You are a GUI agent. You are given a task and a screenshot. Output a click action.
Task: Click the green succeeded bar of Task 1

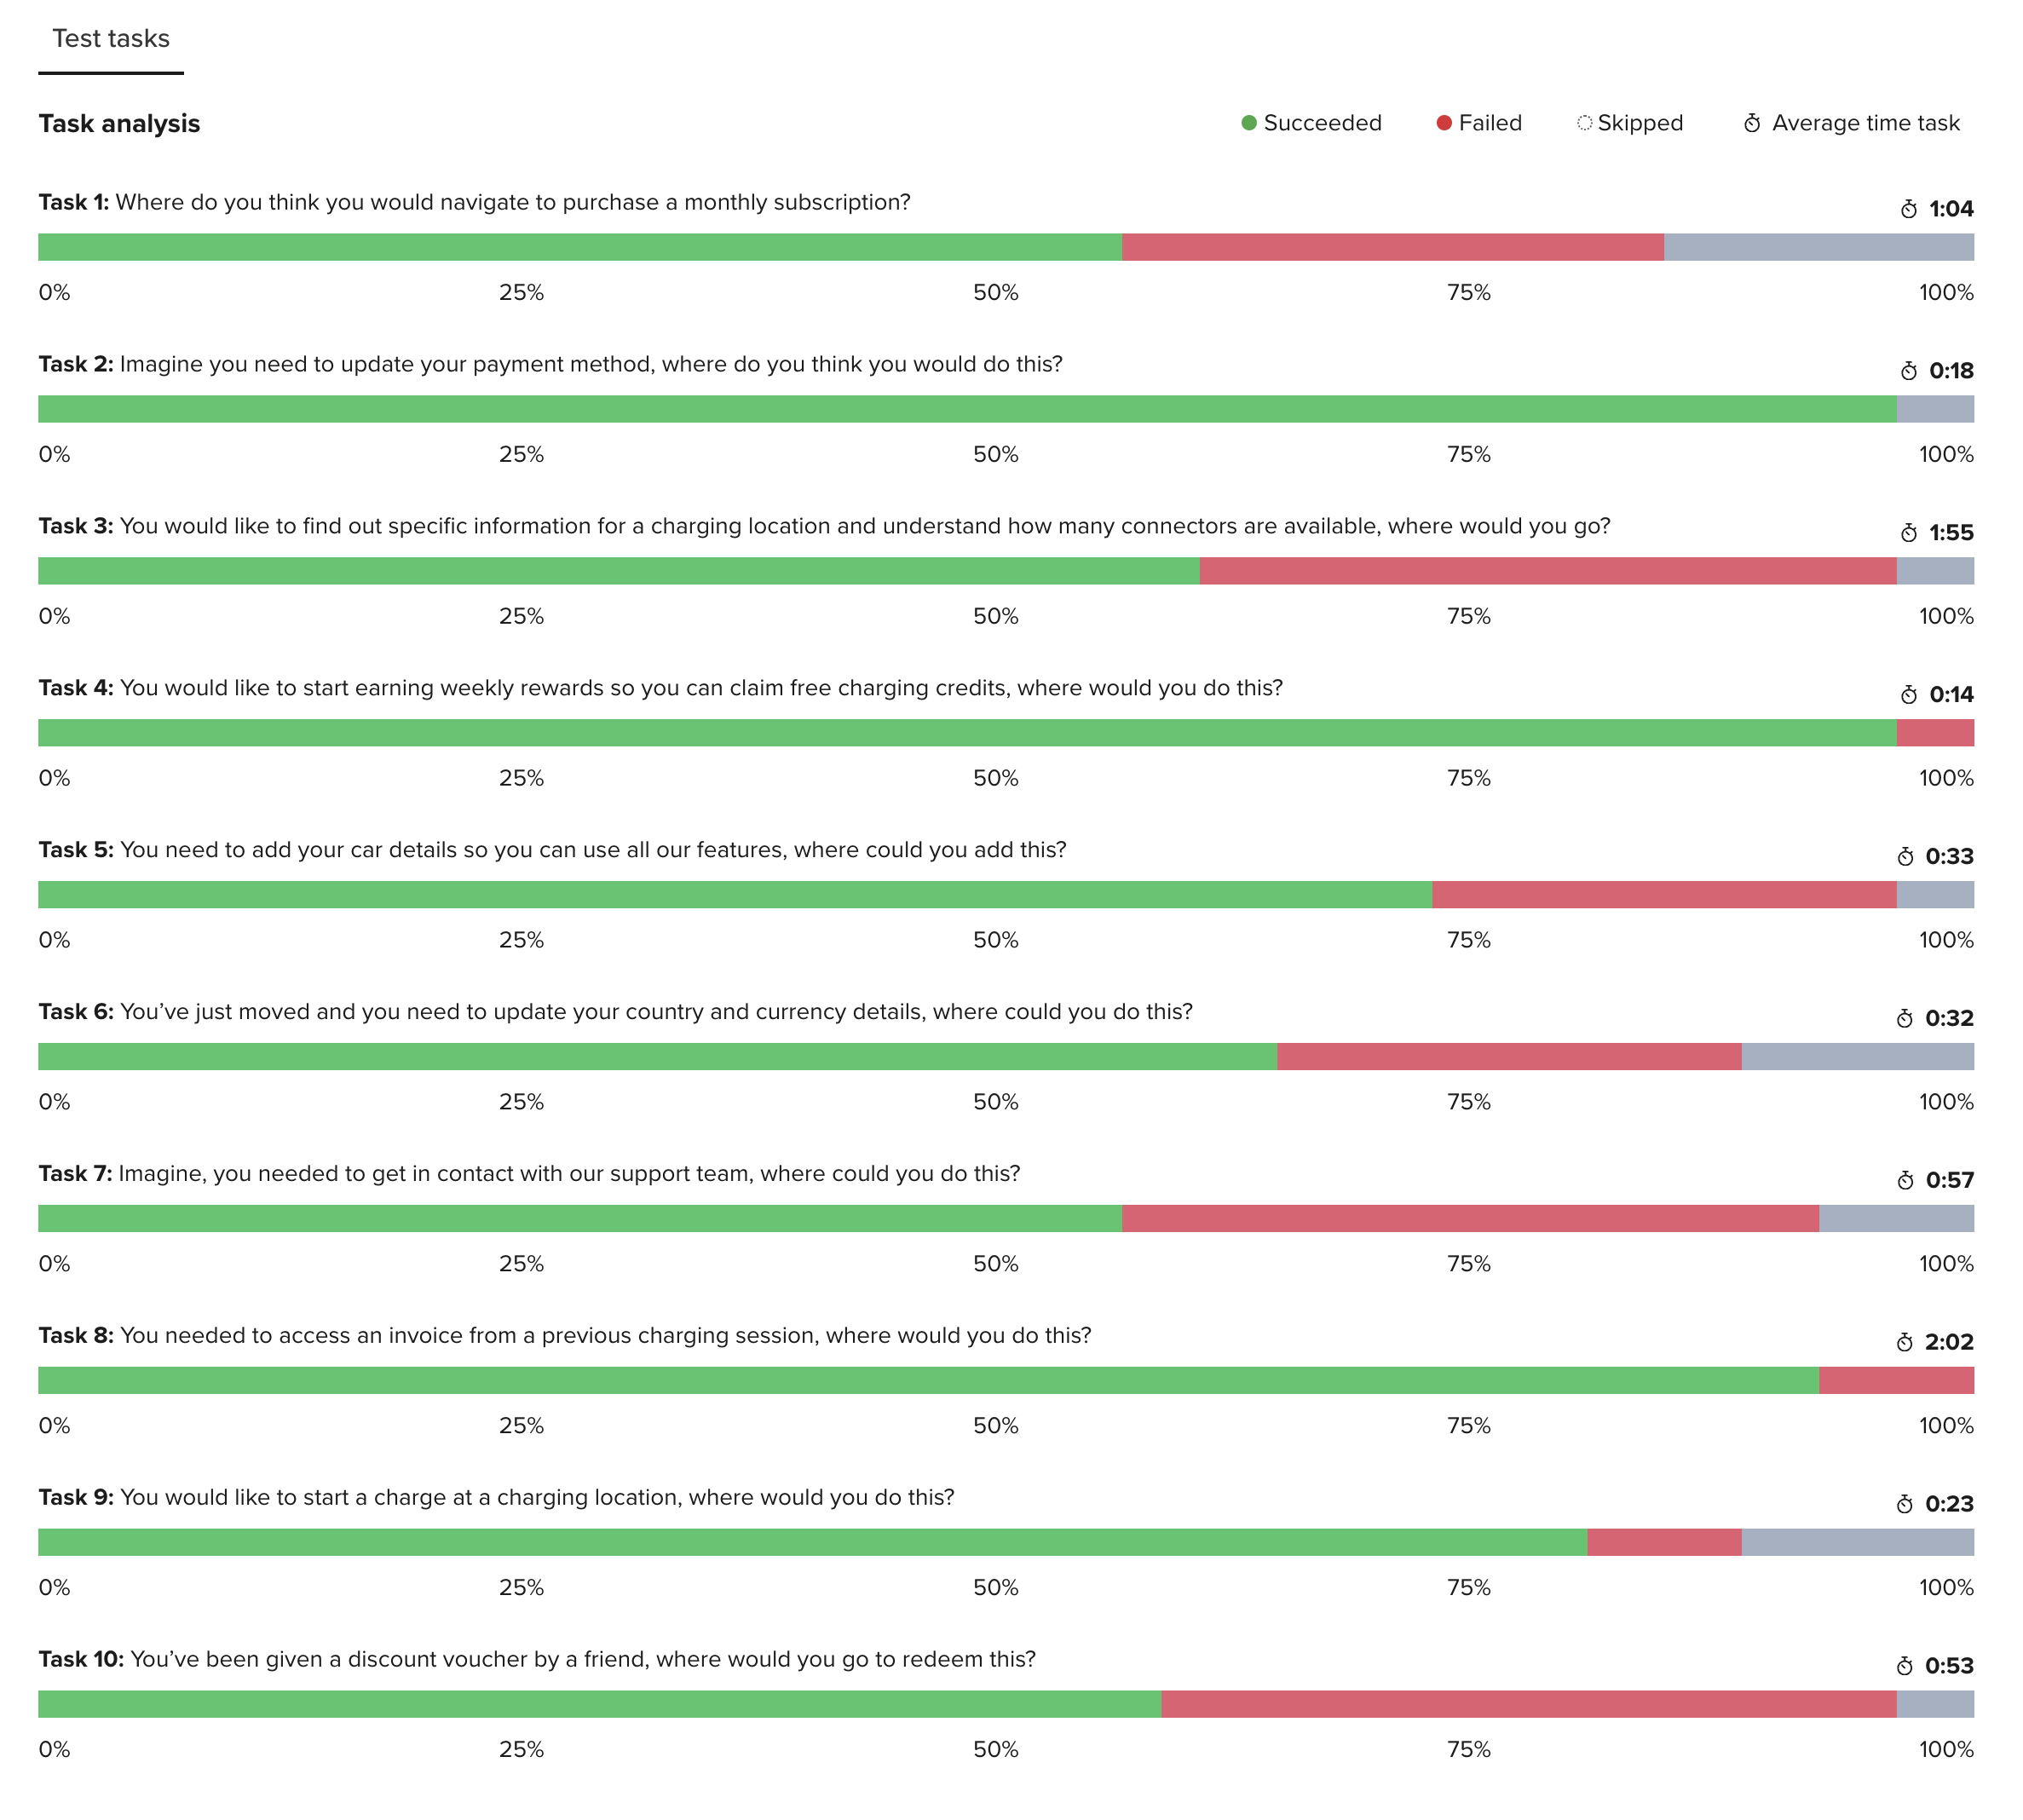(x=580, y=247)
